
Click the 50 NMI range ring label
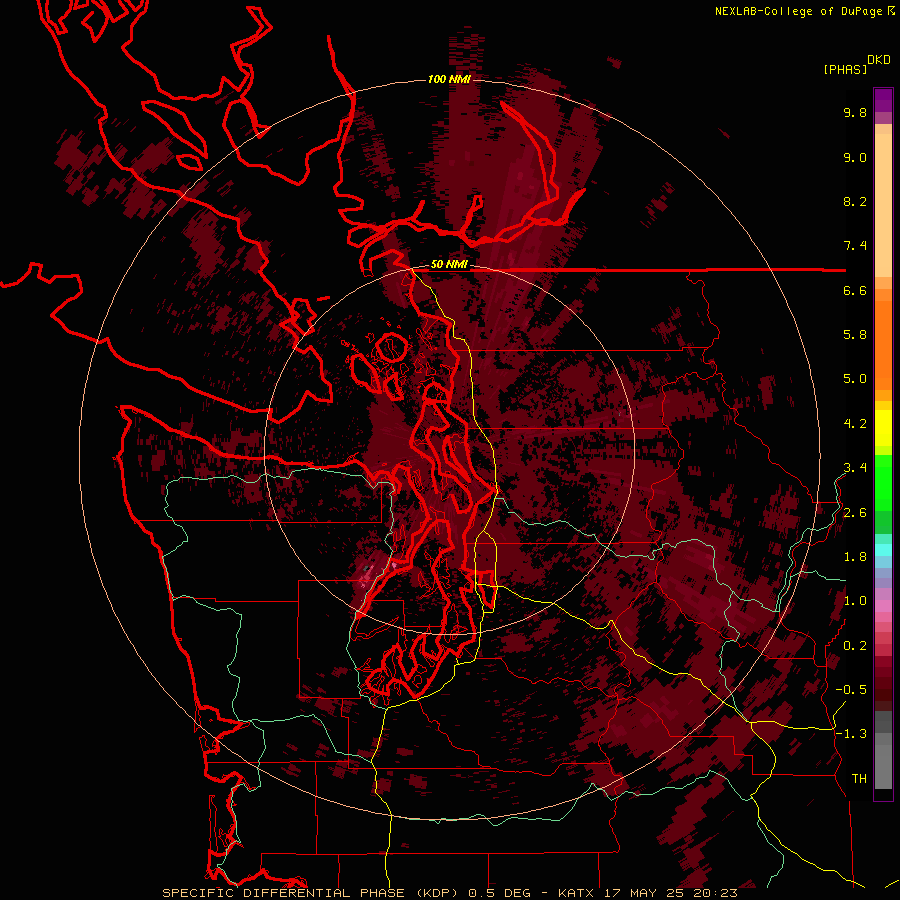point(449,264)
